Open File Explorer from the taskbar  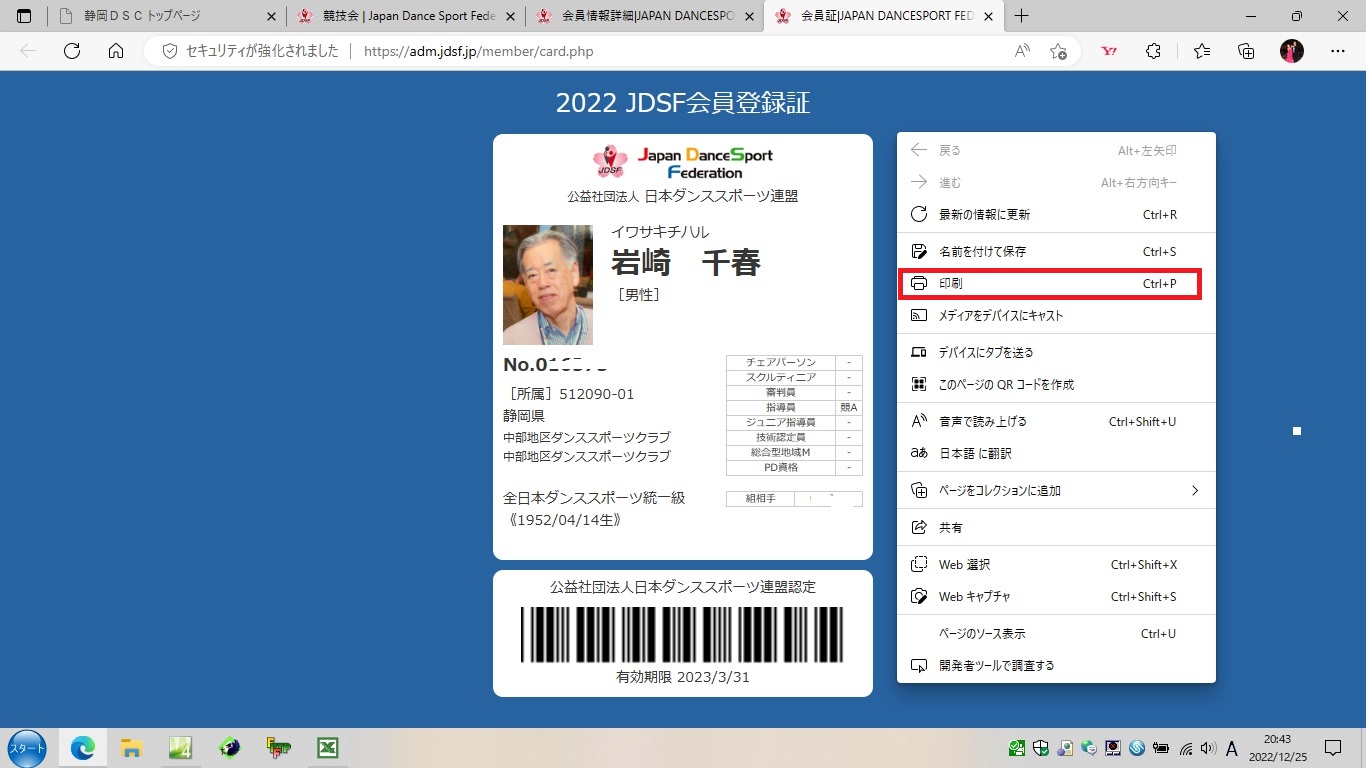131,748
